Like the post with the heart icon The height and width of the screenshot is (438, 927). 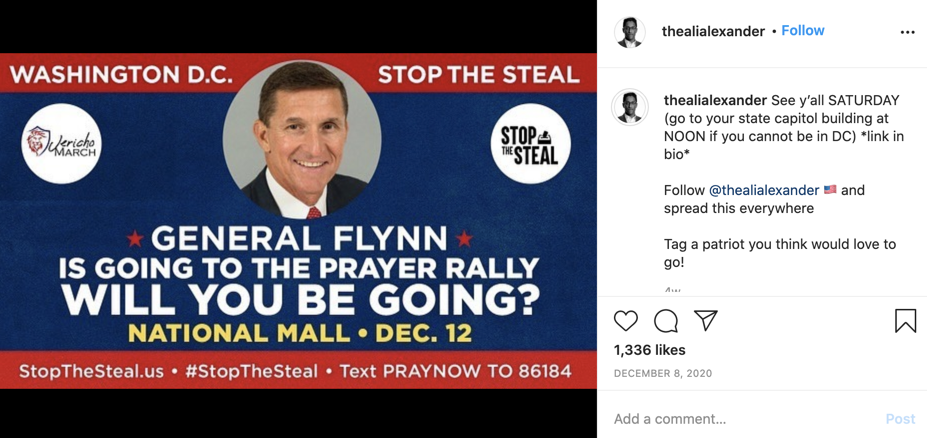[x=626, y=321]
